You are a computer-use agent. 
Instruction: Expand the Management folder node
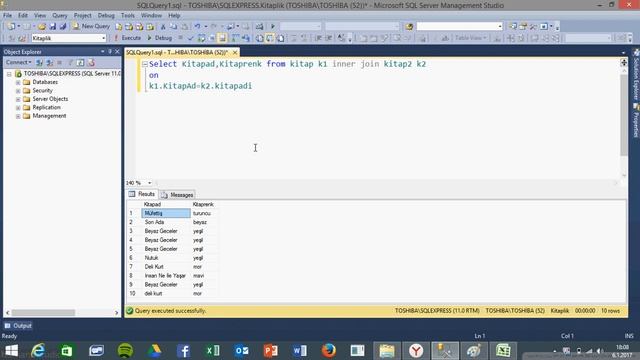pos(18,116)
